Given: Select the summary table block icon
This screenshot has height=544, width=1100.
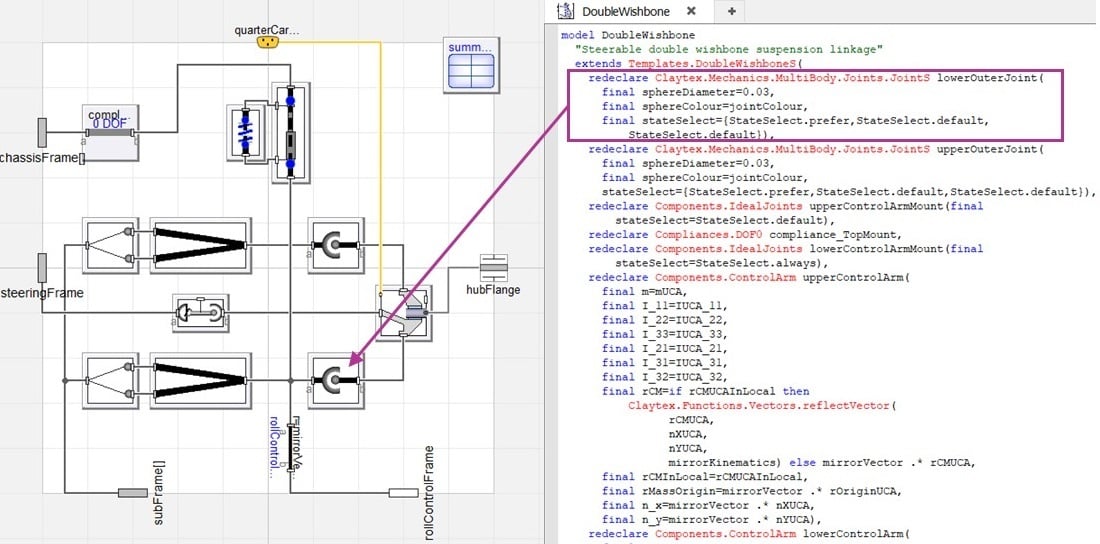Looking at the screenshot, I should coord(471,65).
